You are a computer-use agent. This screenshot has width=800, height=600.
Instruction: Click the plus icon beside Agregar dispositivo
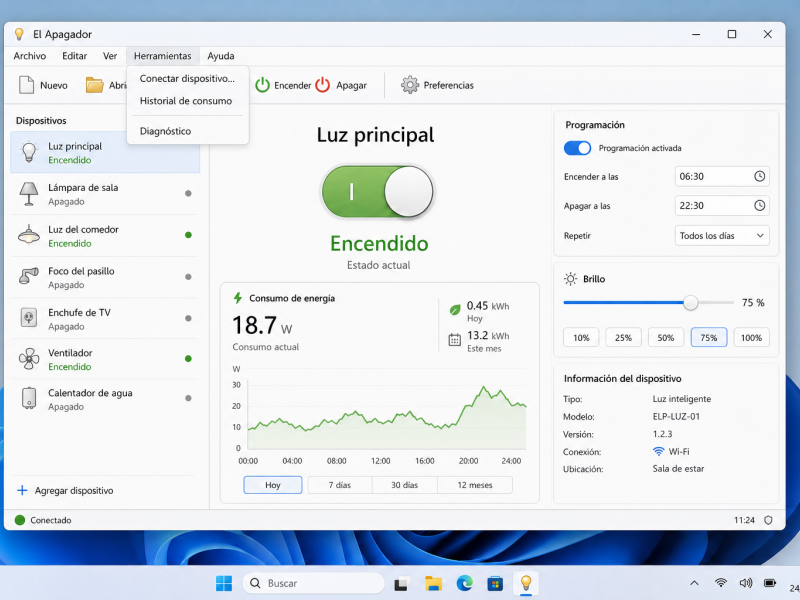[x=22, y=490]
